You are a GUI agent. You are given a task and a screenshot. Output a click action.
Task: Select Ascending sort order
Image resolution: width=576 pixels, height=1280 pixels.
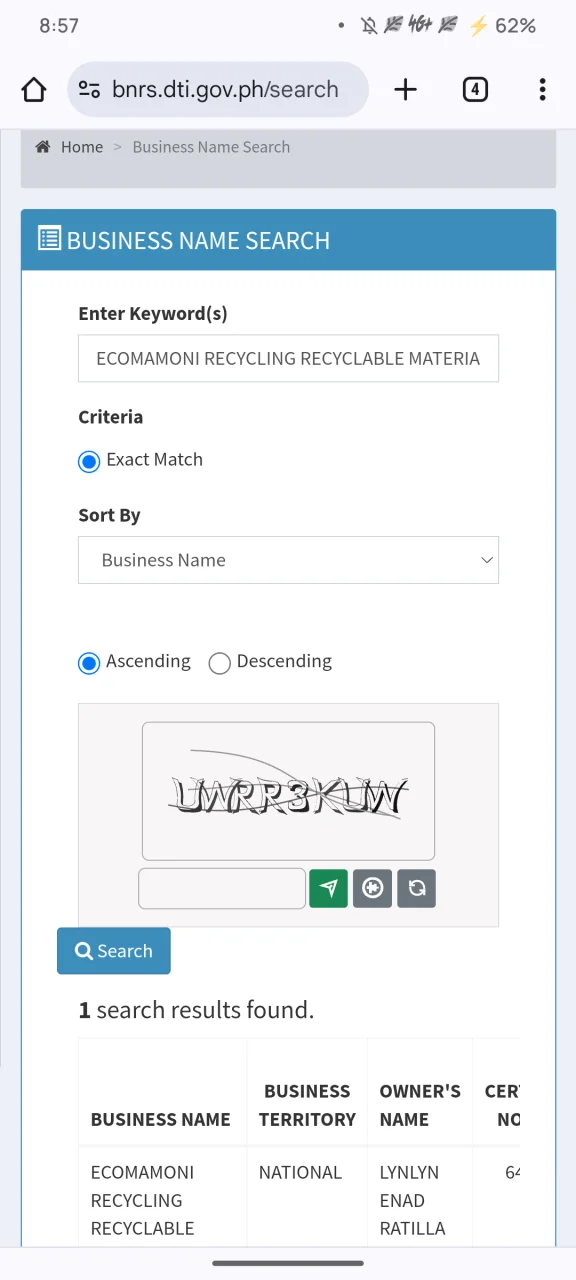click(x=89, y=663)
